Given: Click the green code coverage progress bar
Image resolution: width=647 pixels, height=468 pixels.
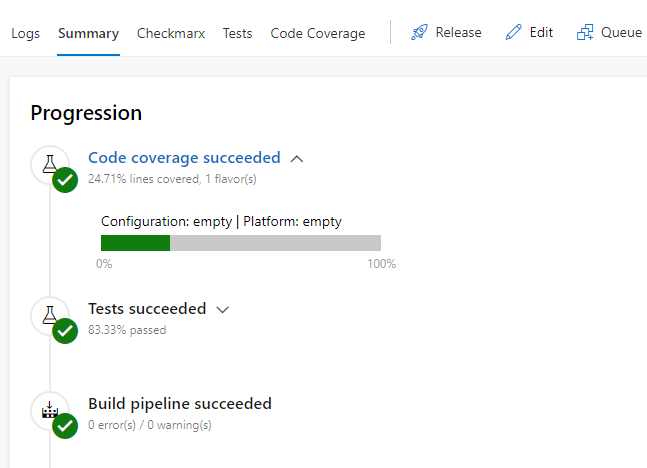Looking at the screenshot, I should tap(135, 243).
